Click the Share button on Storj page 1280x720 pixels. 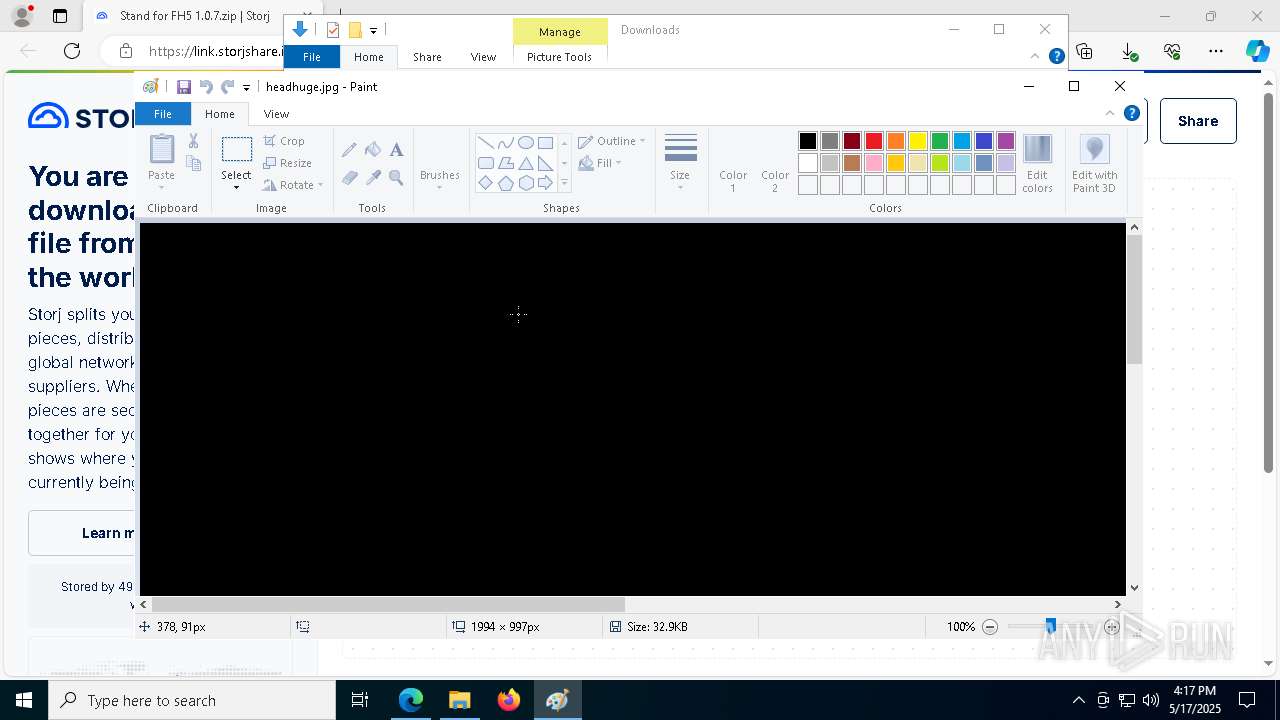tap(1198, 121)
